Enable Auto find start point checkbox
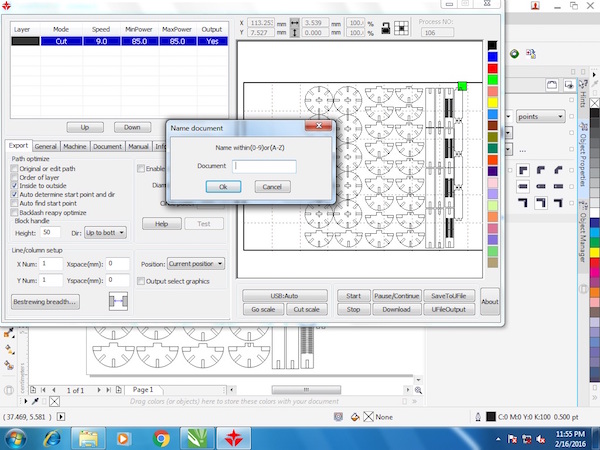600x450 pixels. pos(15,203)
